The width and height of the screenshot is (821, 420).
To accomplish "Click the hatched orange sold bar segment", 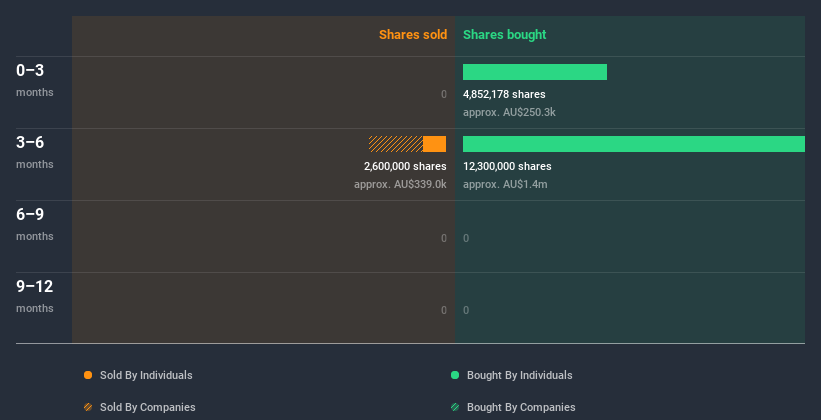I will (396, 144).
